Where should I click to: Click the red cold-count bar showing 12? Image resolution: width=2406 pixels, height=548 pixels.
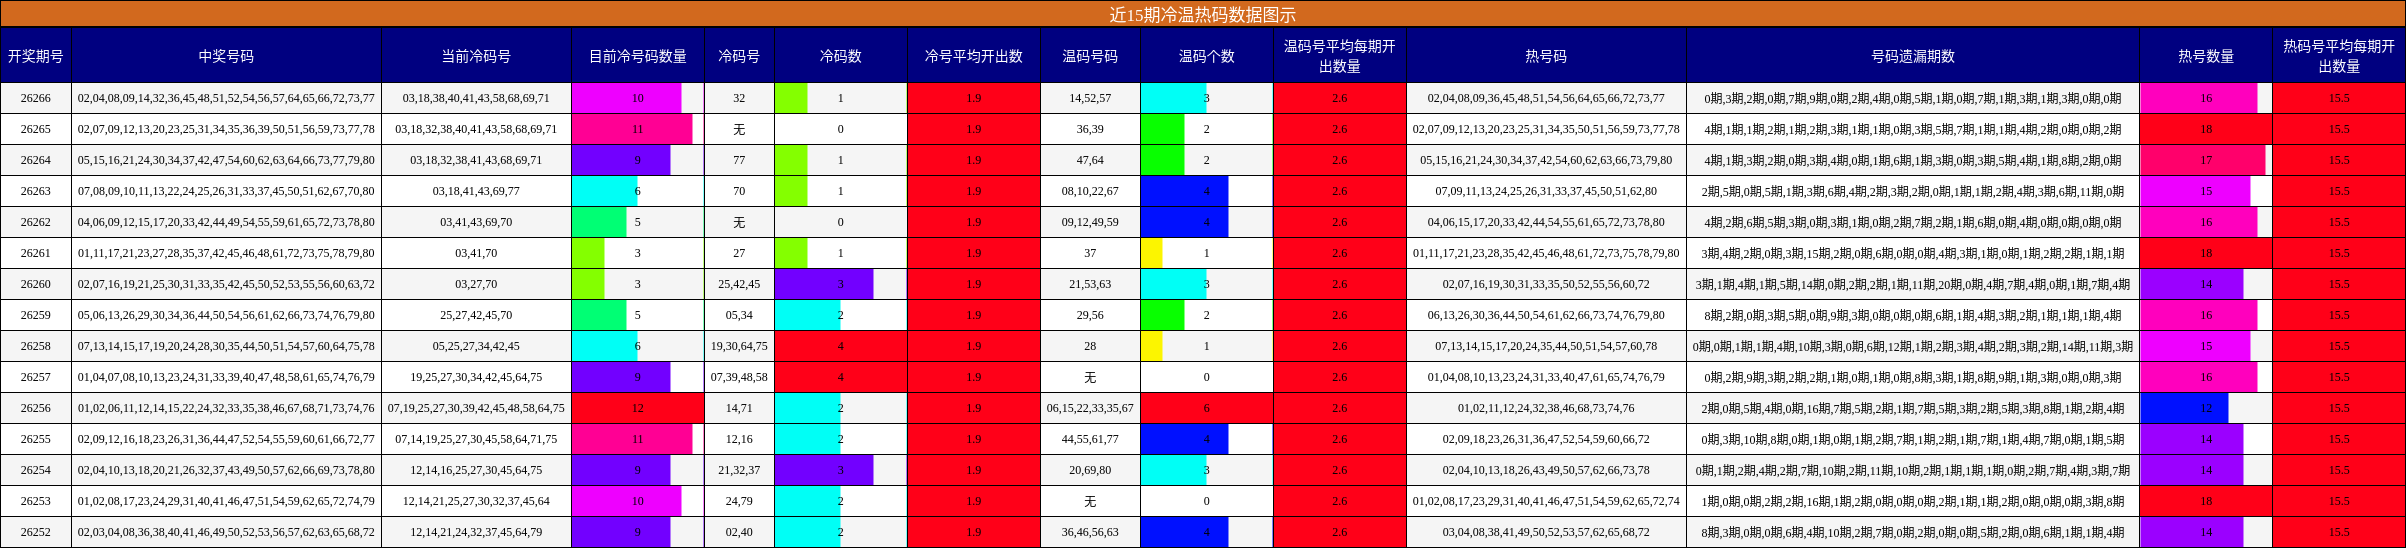click(638, 408)
